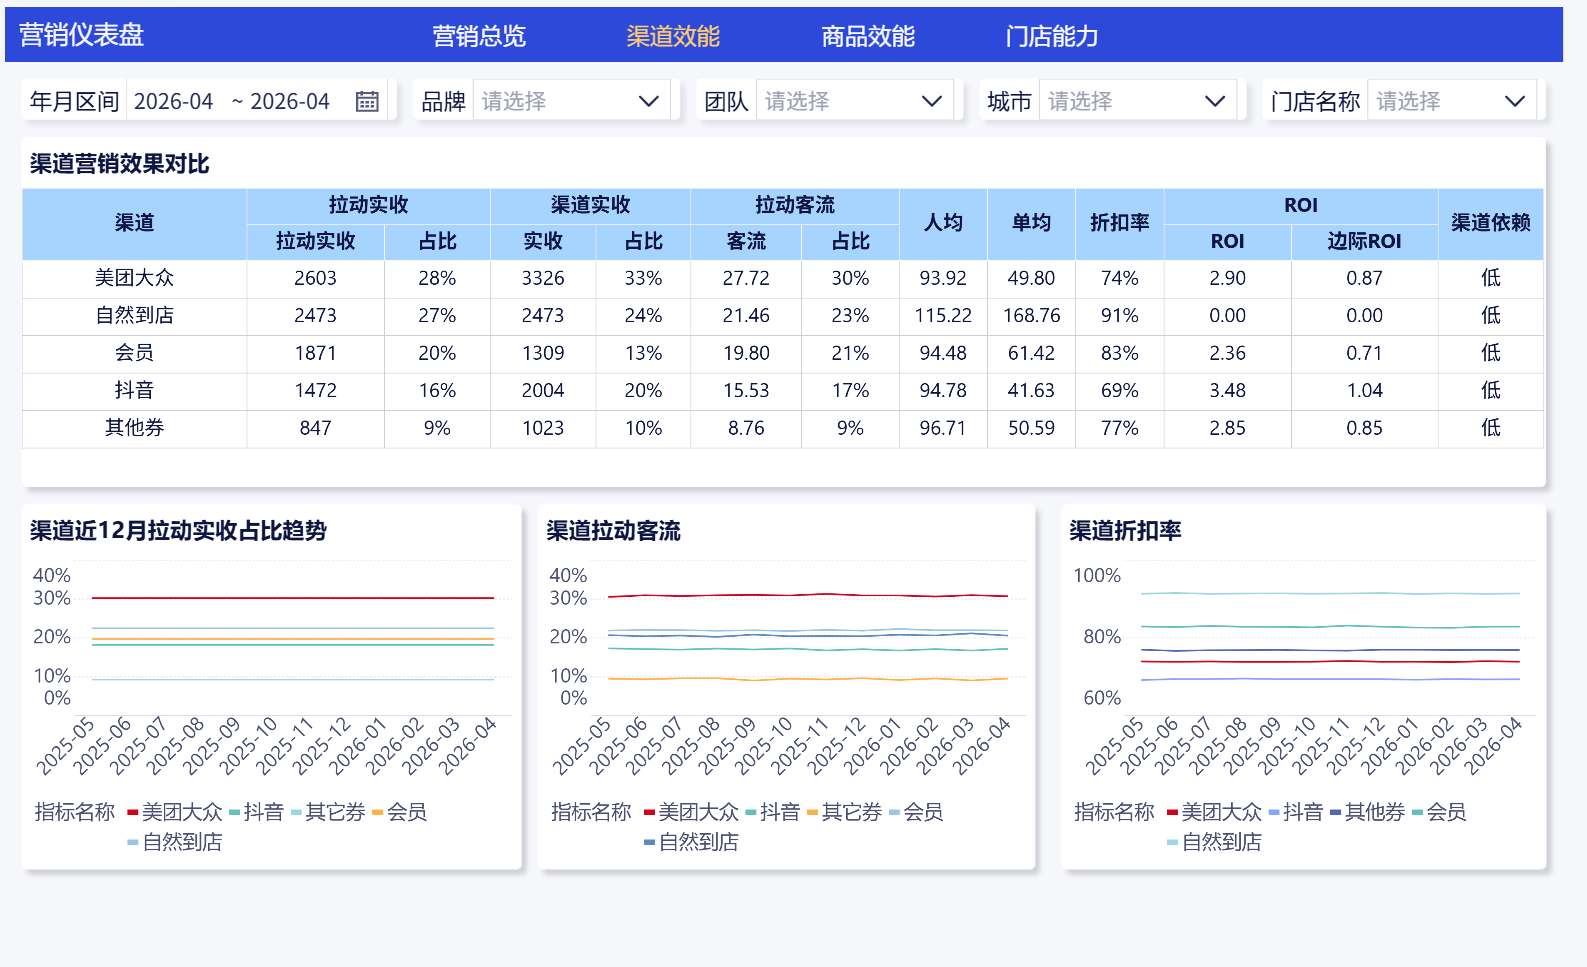Click 抖音 legend swatch in 渠道拉动客流 chart

pyautogui.click(x=750, y=812)
